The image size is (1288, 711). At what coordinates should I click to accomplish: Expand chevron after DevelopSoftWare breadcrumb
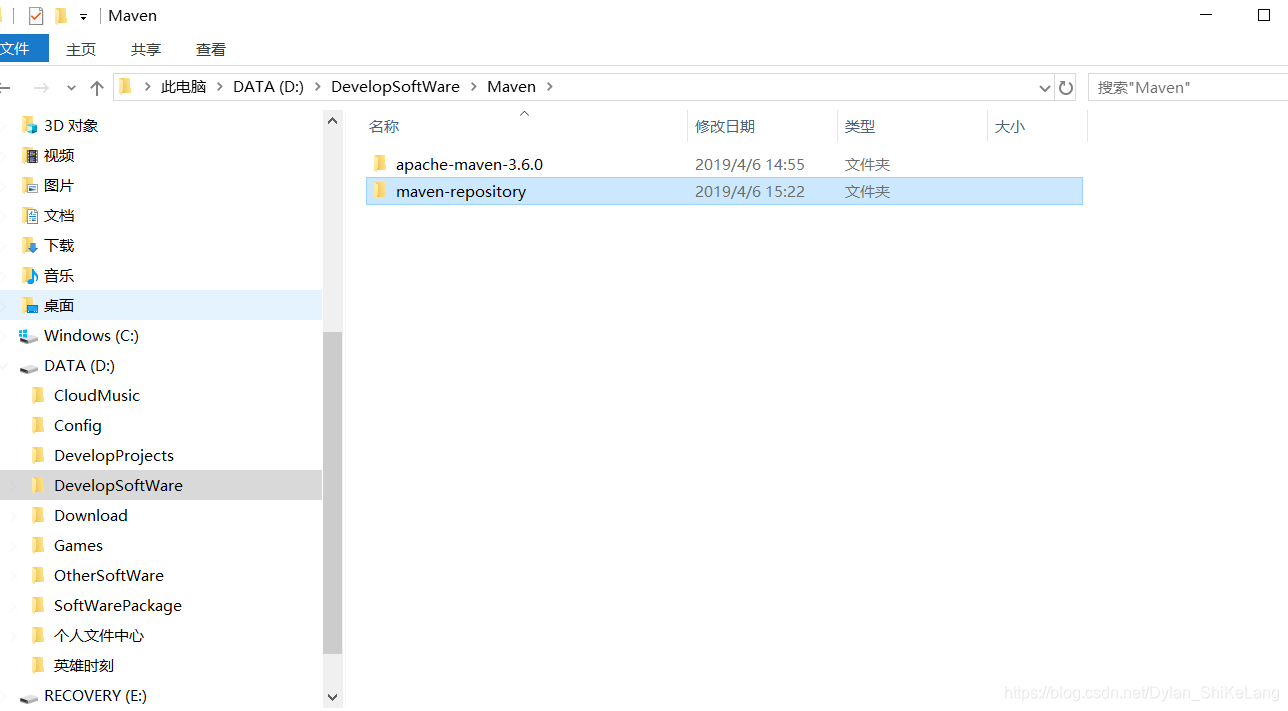pyautogui.click(x=474, y=87)
